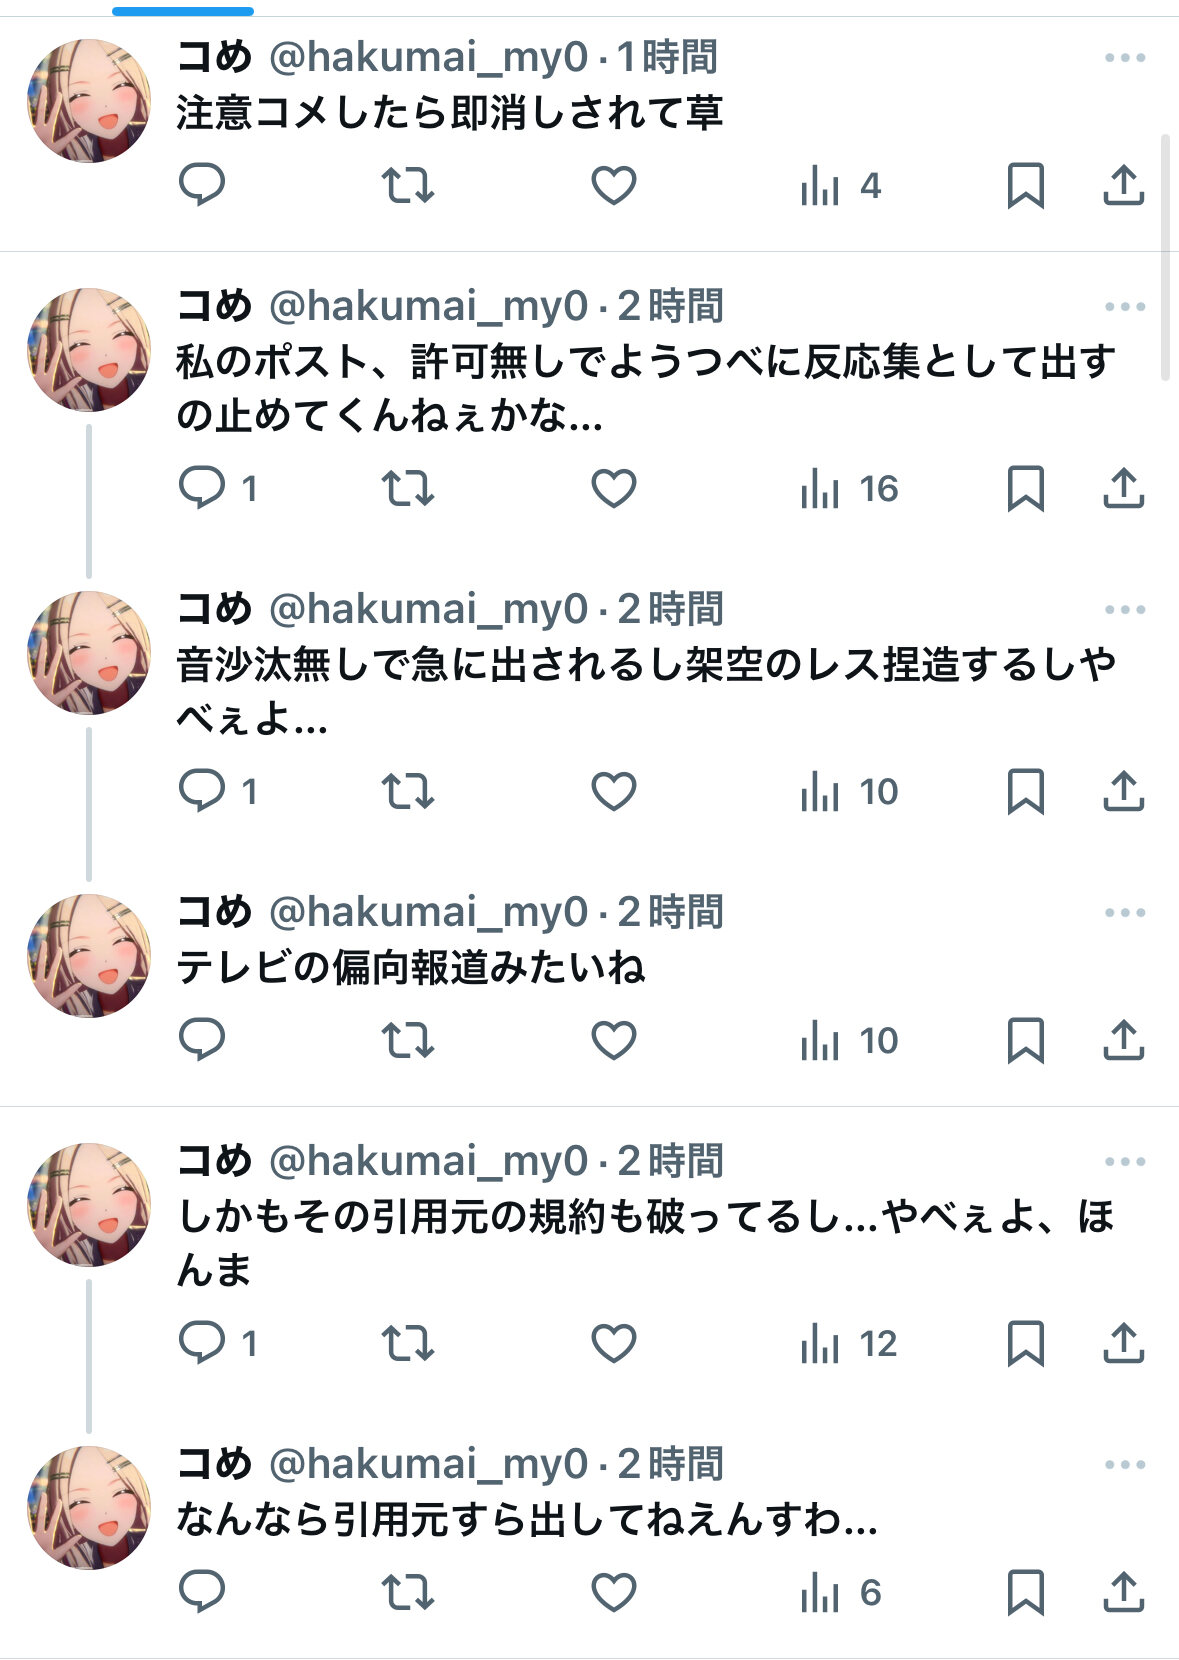Bookmark the 私のポスト tweet
Viewport: 1179px width, 1660px height.
tap(1025, 488)
